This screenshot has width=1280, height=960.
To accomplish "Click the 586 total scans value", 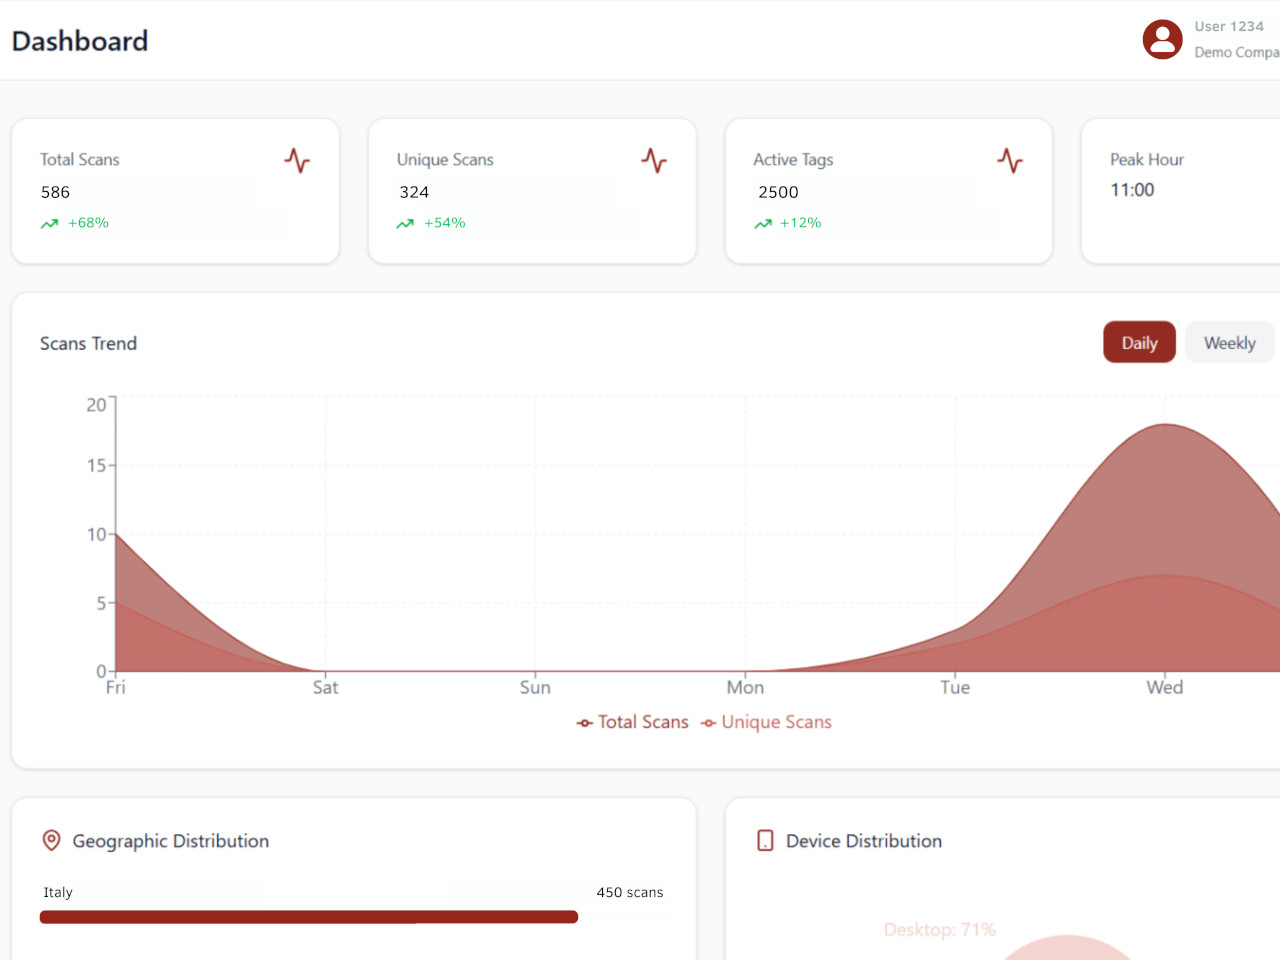I will point(55,192).
